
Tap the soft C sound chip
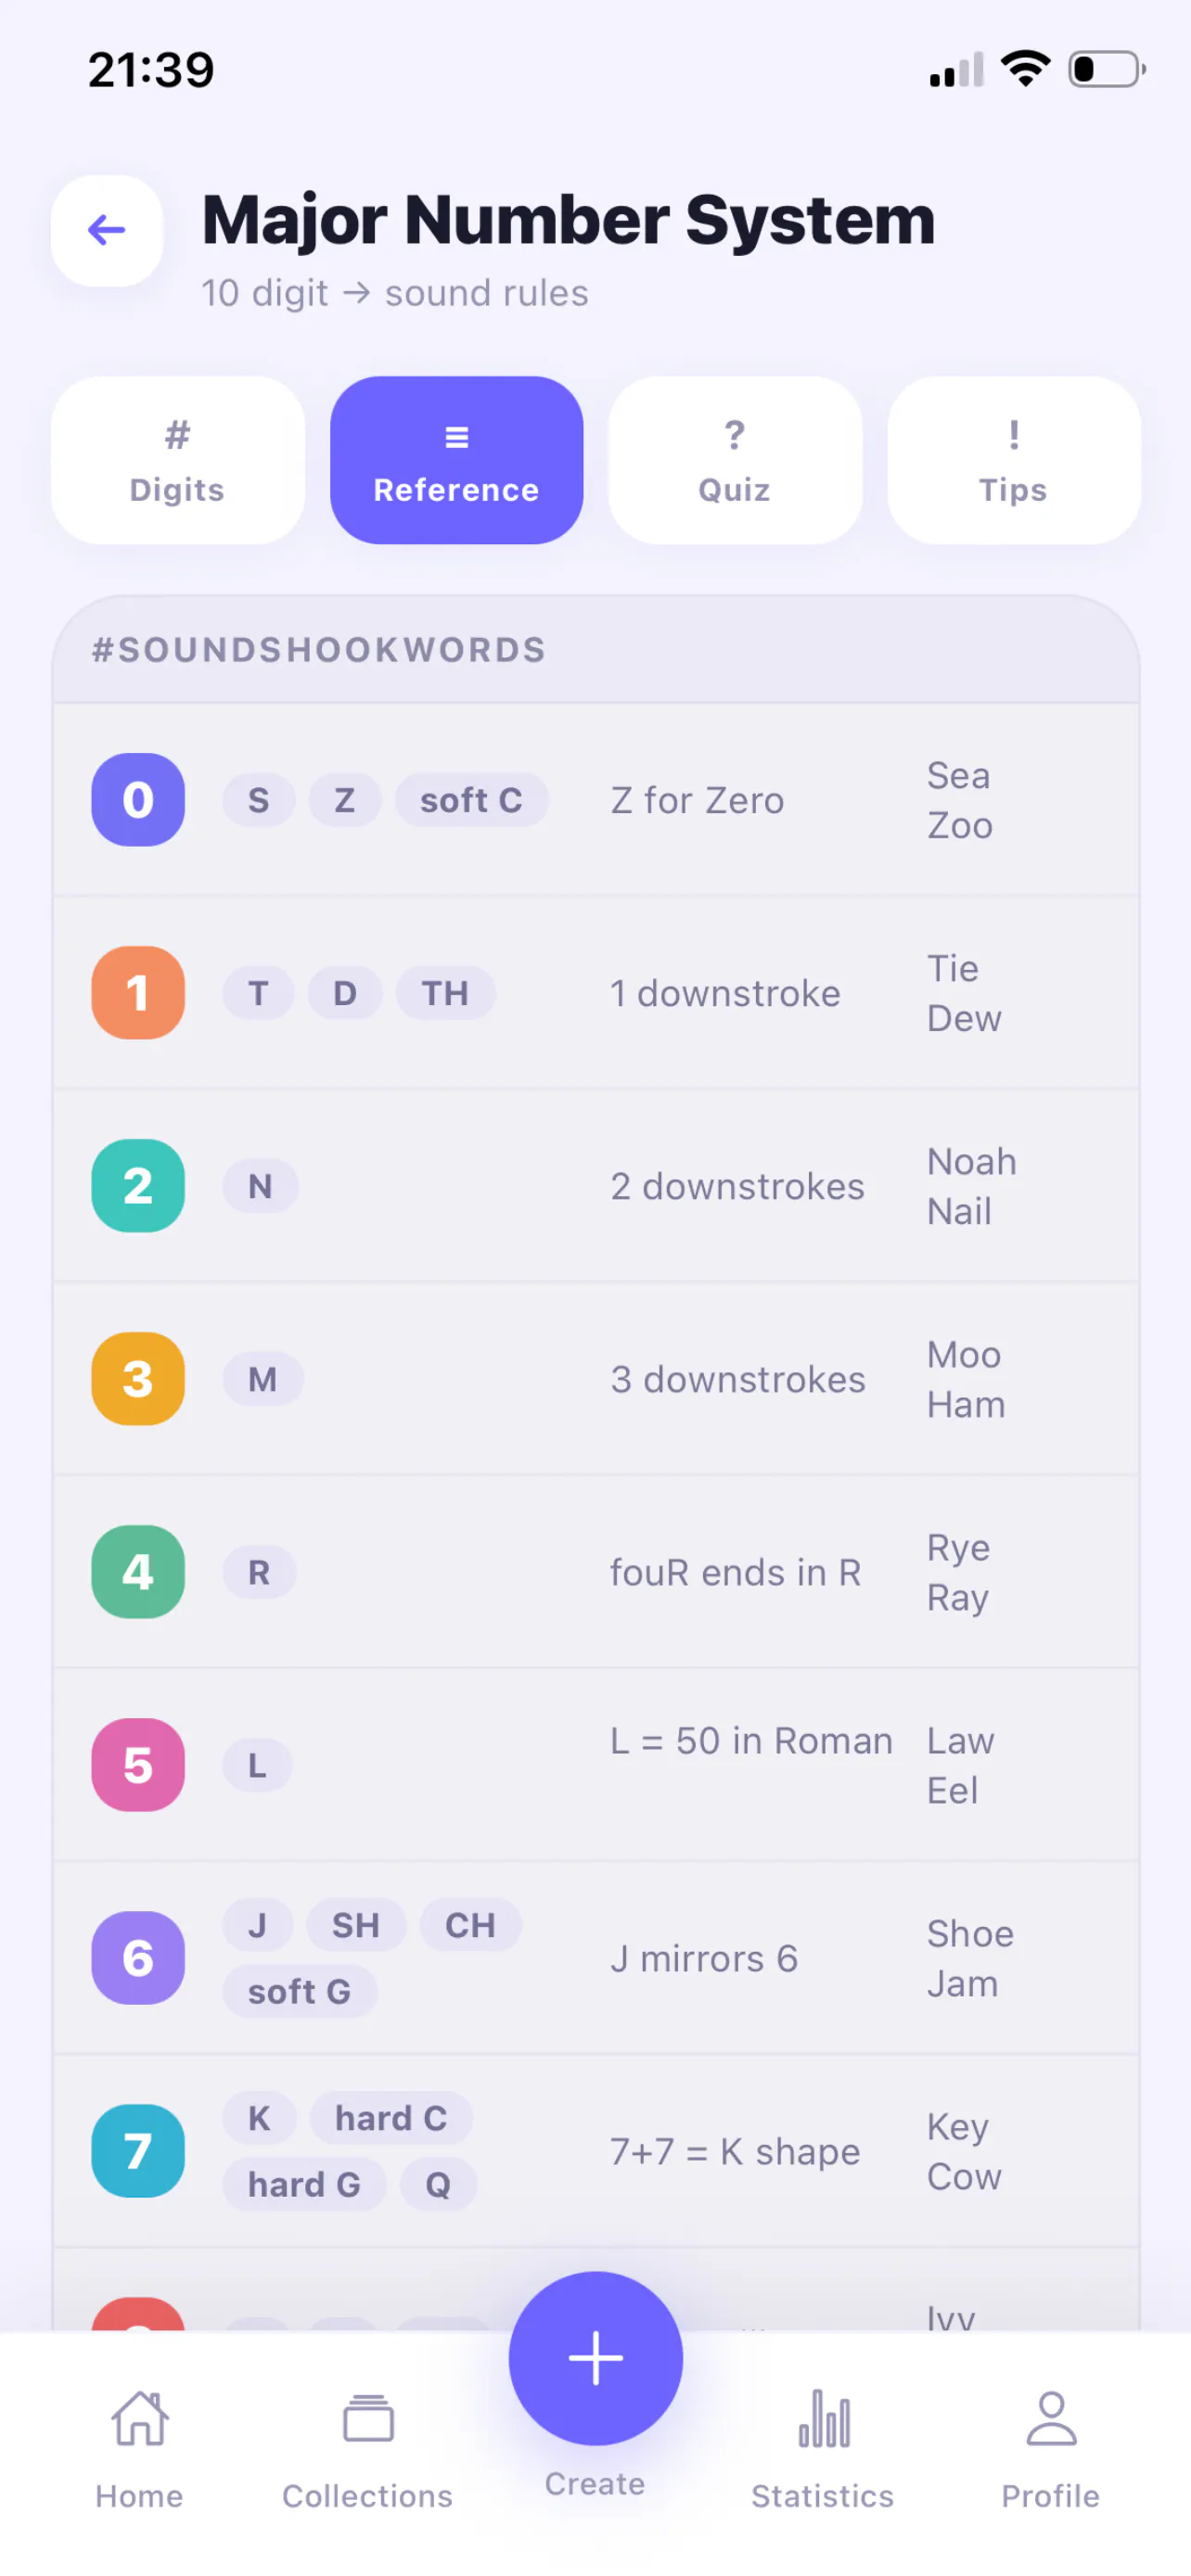[471, 800]
